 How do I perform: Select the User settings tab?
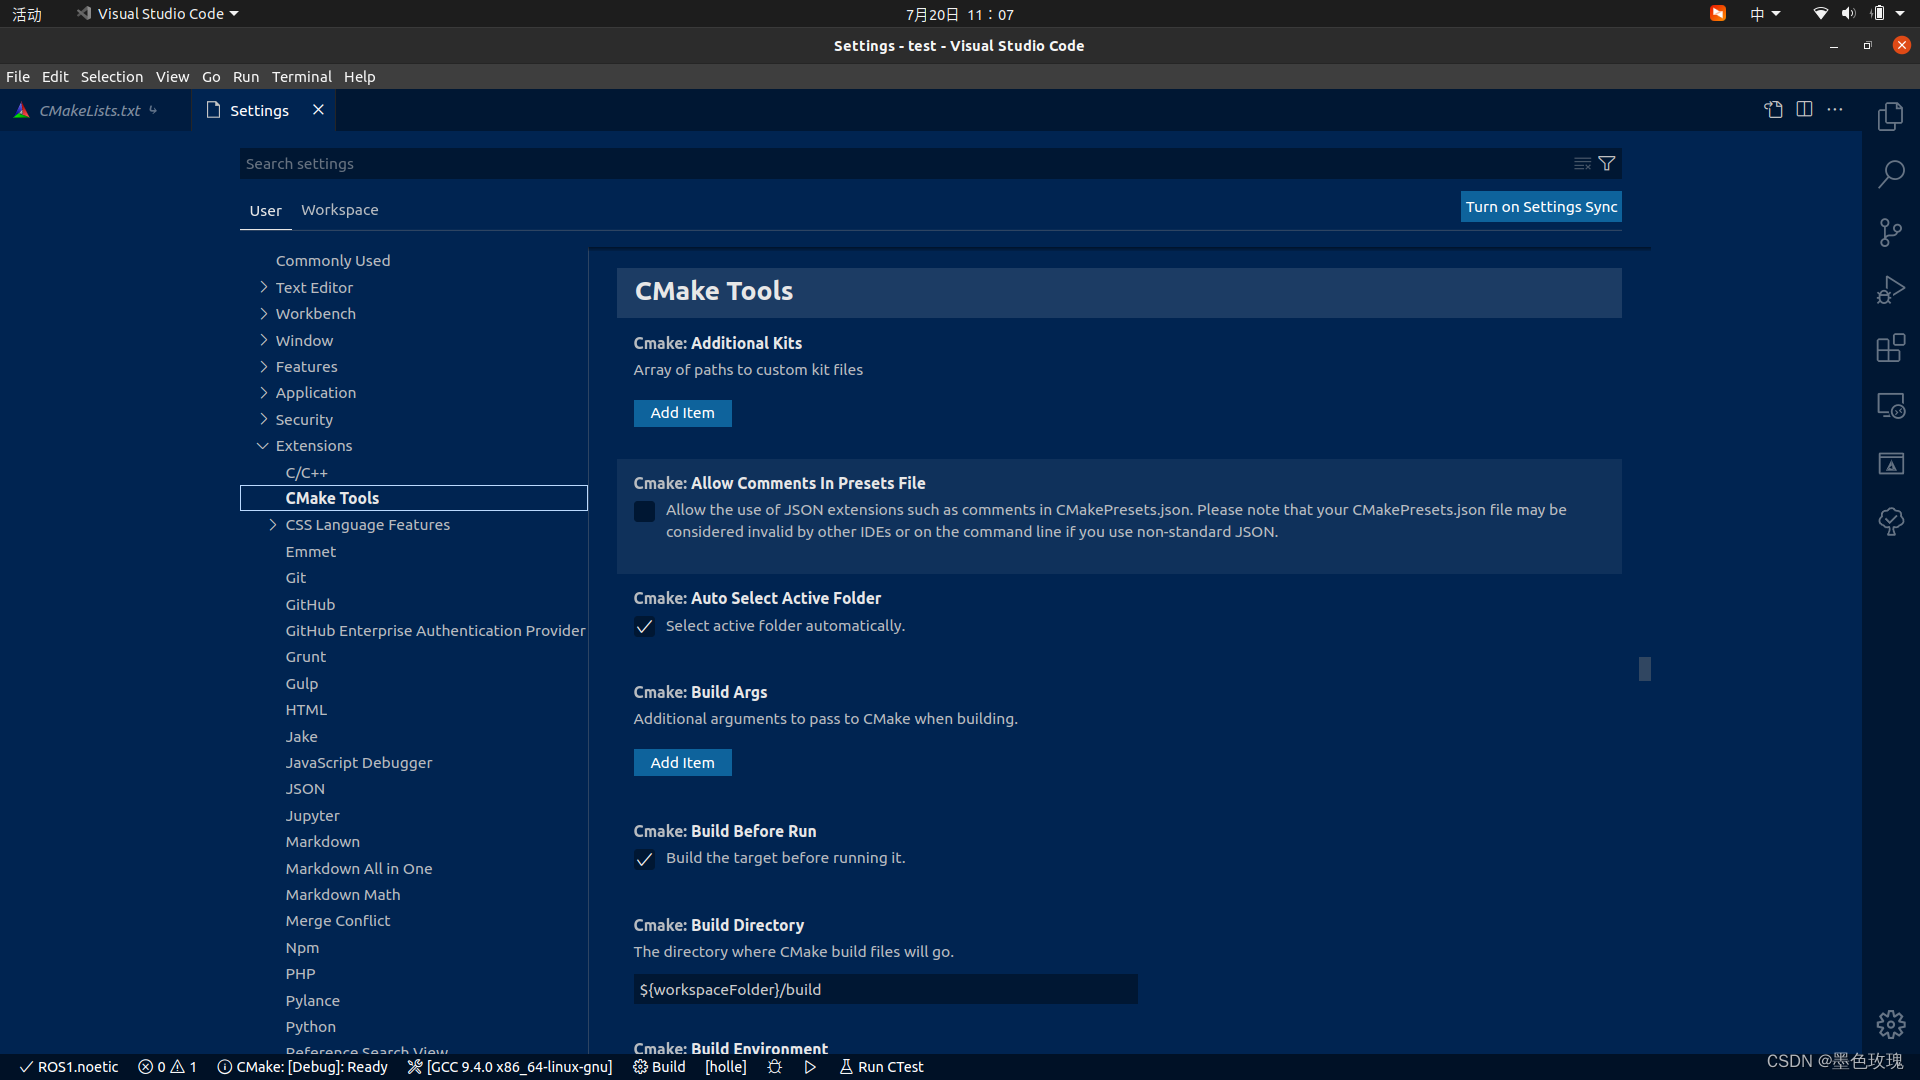tap(266, 211)
